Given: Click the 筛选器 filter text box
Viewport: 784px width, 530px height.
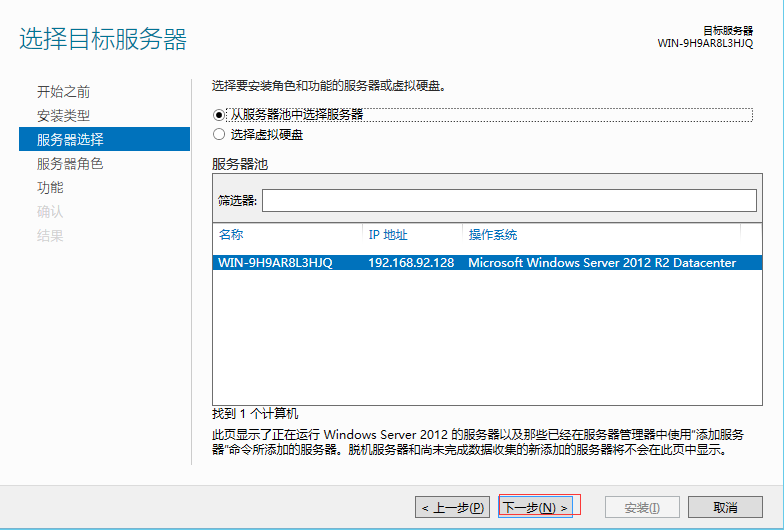Looking at the screenshot, I should [509, 201].
